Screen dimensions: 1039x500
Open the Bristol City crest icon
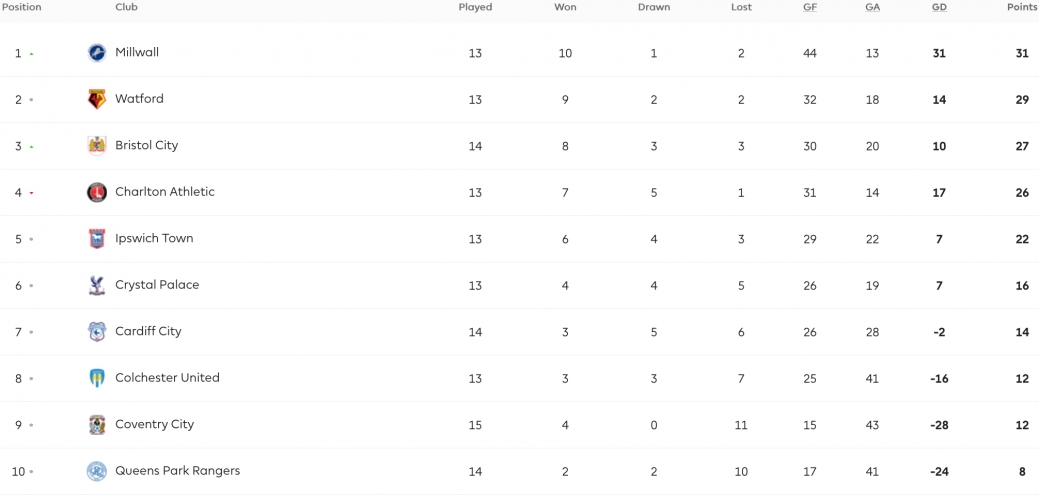tap(97, 146)
